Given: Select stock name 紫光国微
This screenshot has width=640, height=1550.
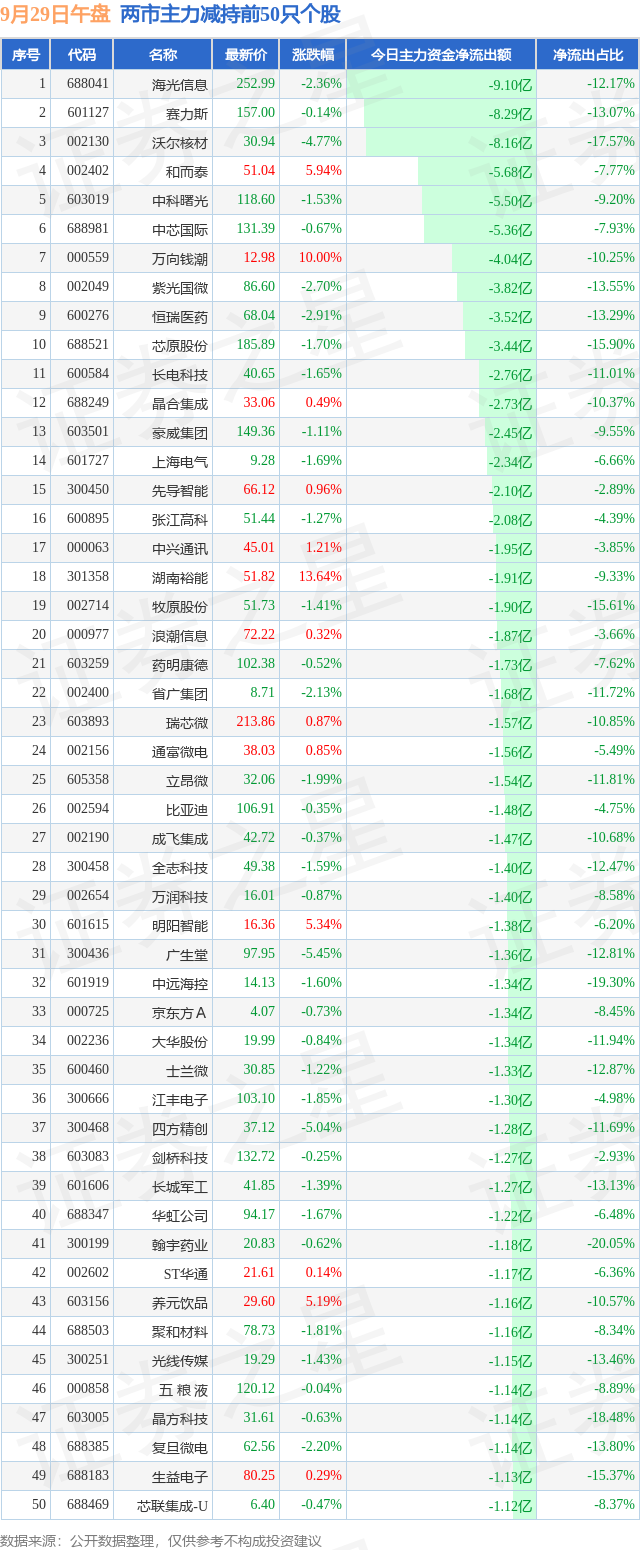Looking at the screenshot, I should [180, 287].
